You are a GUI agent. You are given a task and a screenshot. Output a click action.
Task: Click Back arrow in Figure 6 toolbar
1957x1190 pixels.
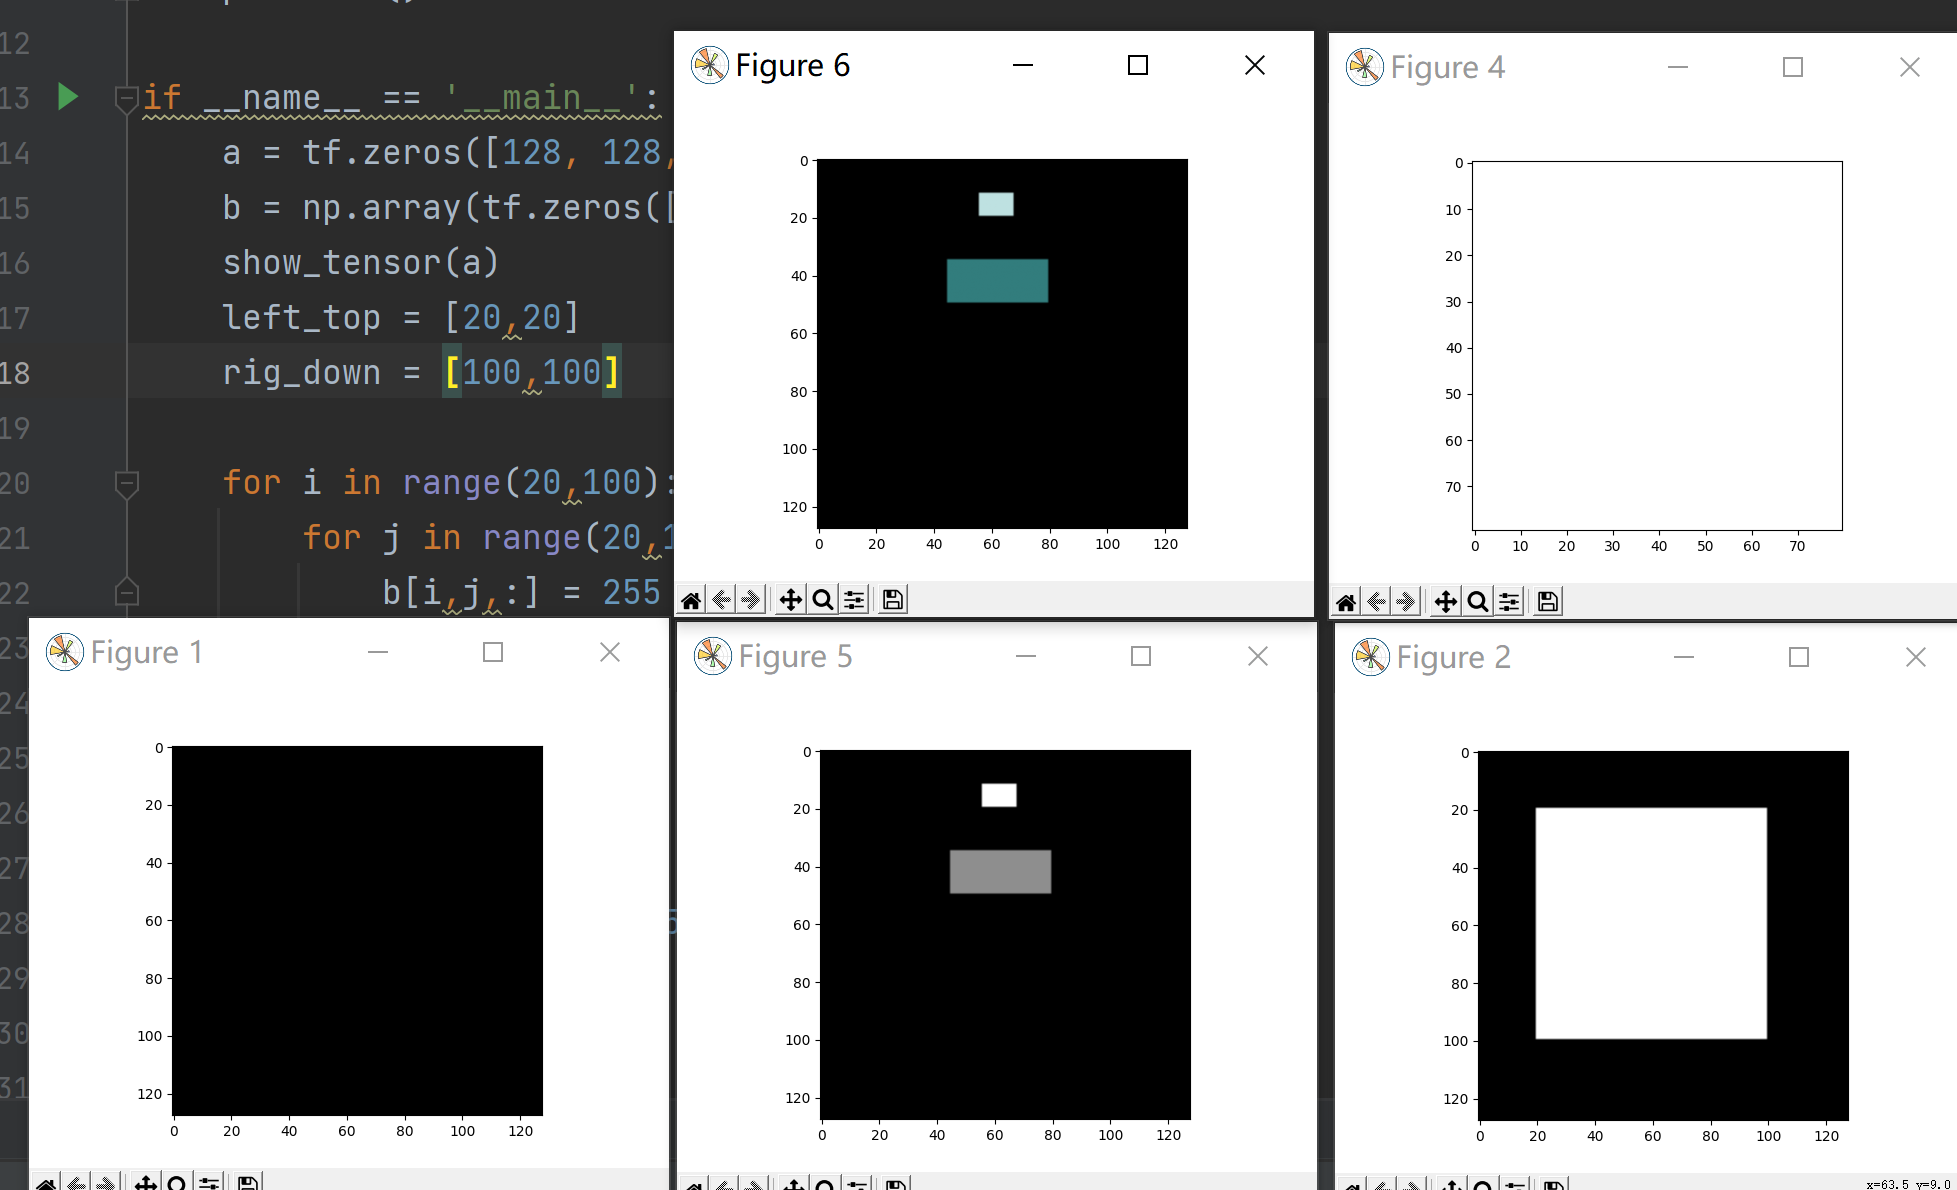pyautogui.click(x=721, y=600)
